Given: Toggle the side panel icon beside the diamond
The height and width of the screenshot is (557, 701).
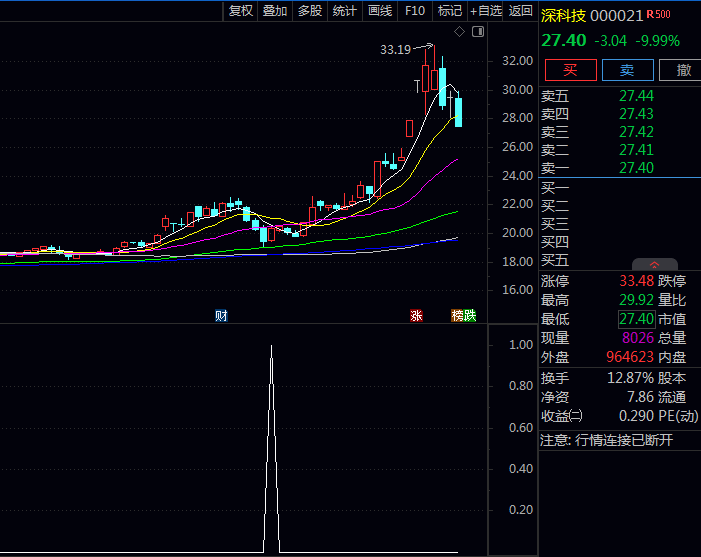Looking at the screenshot, I should pyautogui.click(x=477, y=32).
